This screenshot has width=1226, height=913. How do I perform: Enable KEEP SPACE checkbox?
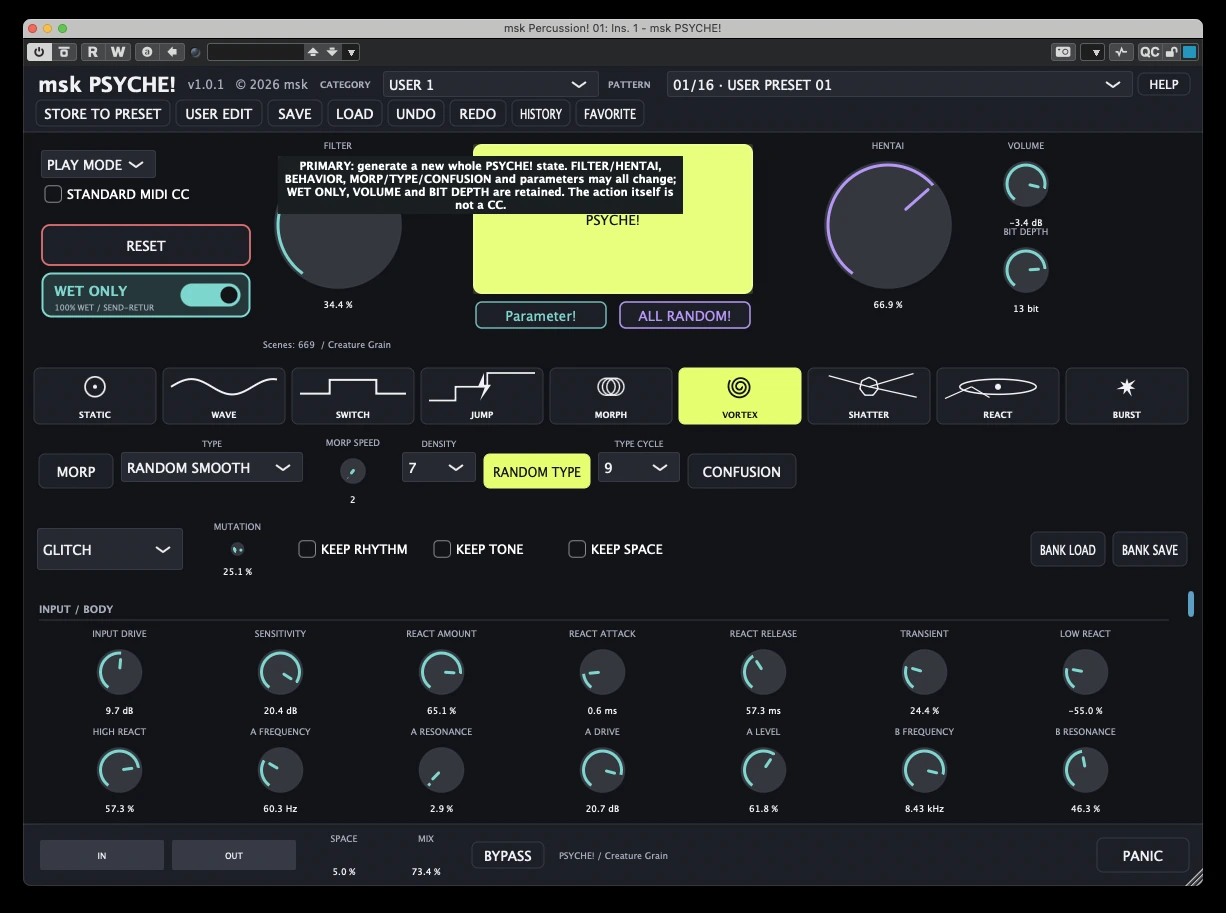pos(577,549)
